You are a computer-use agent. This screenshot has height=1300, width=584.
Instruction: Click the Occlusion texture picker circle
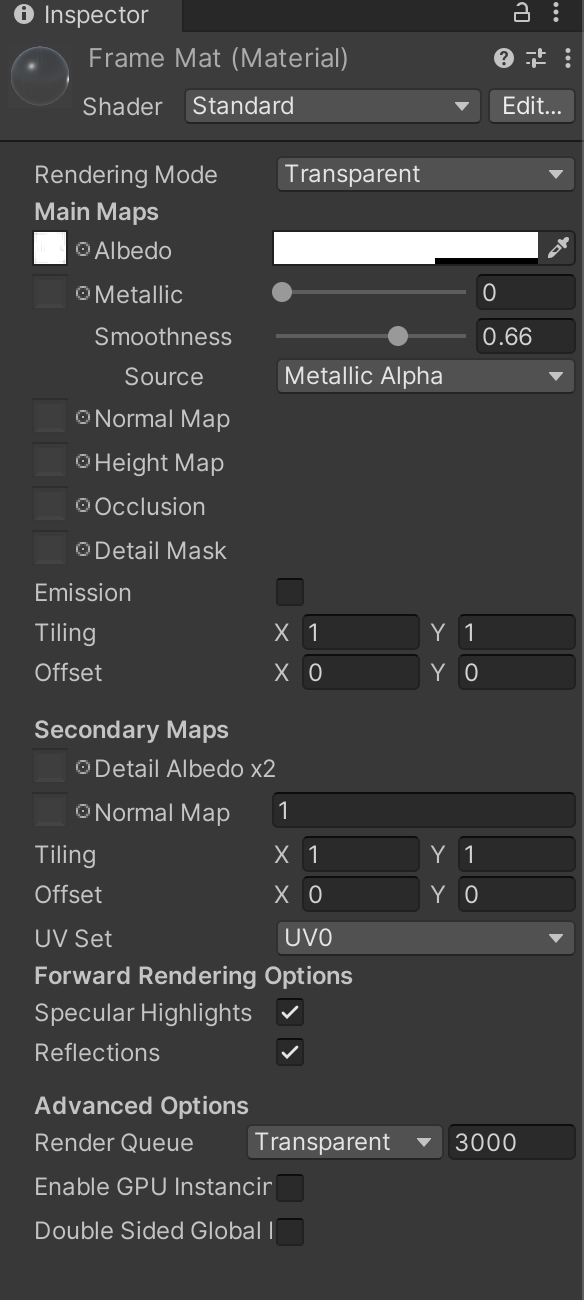coord(83,506)
